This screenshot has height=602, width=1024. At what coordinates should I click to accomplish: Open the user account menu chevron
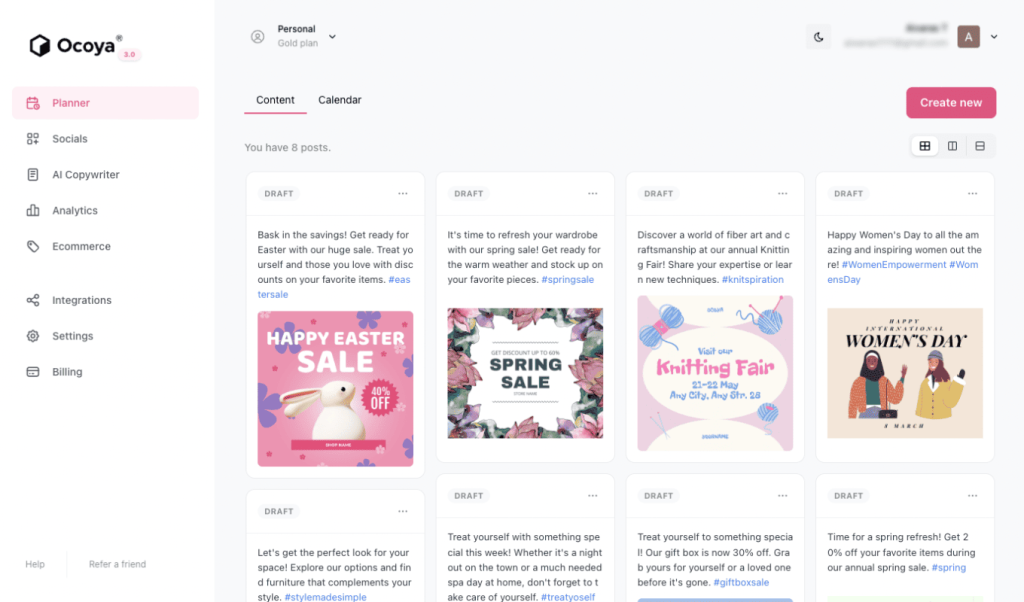[994, 37]
